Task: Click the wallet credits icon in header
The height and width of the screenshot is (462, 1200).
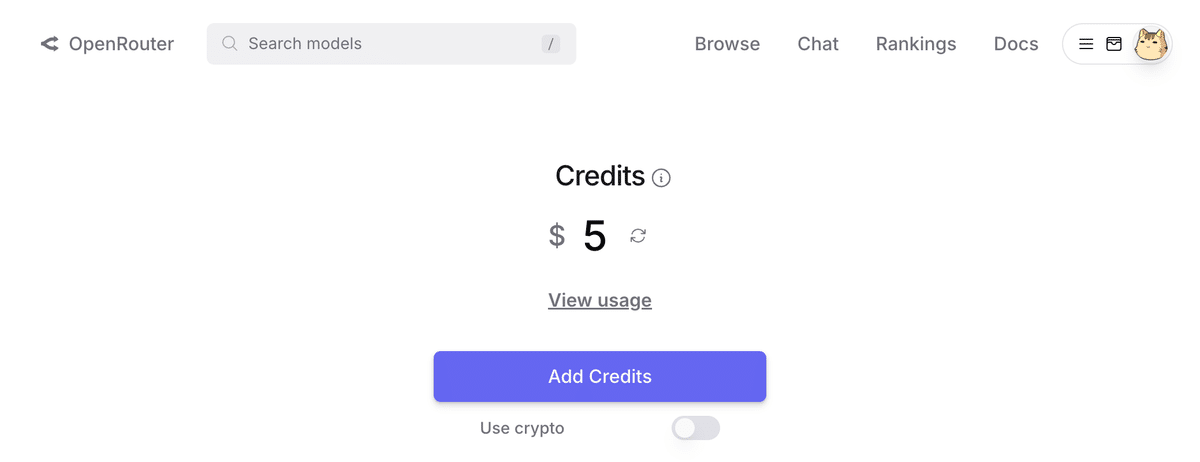Action: click(1114, 44)
